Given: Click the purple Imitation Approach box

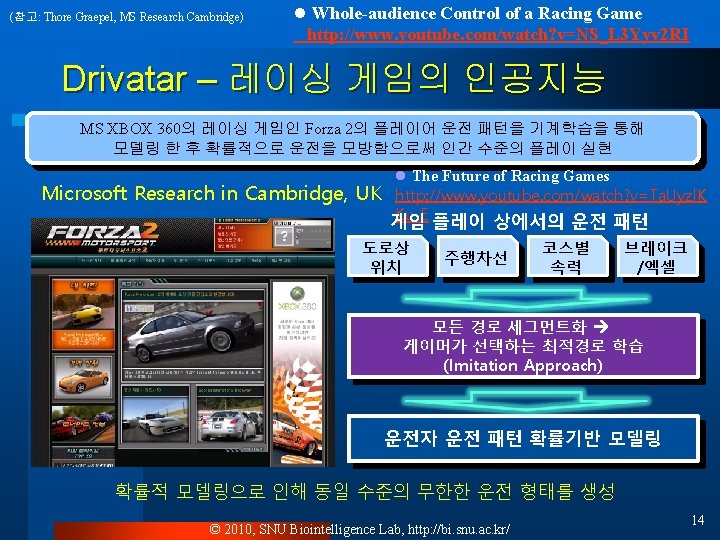Looking at the screenshot, I should (x=523, y=346).
